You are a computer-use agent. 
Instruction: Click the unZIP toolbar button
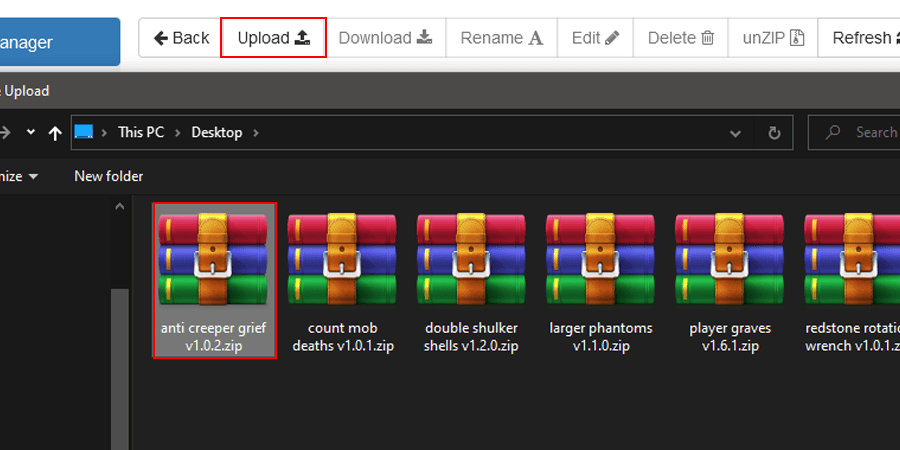tap(773, 38)
